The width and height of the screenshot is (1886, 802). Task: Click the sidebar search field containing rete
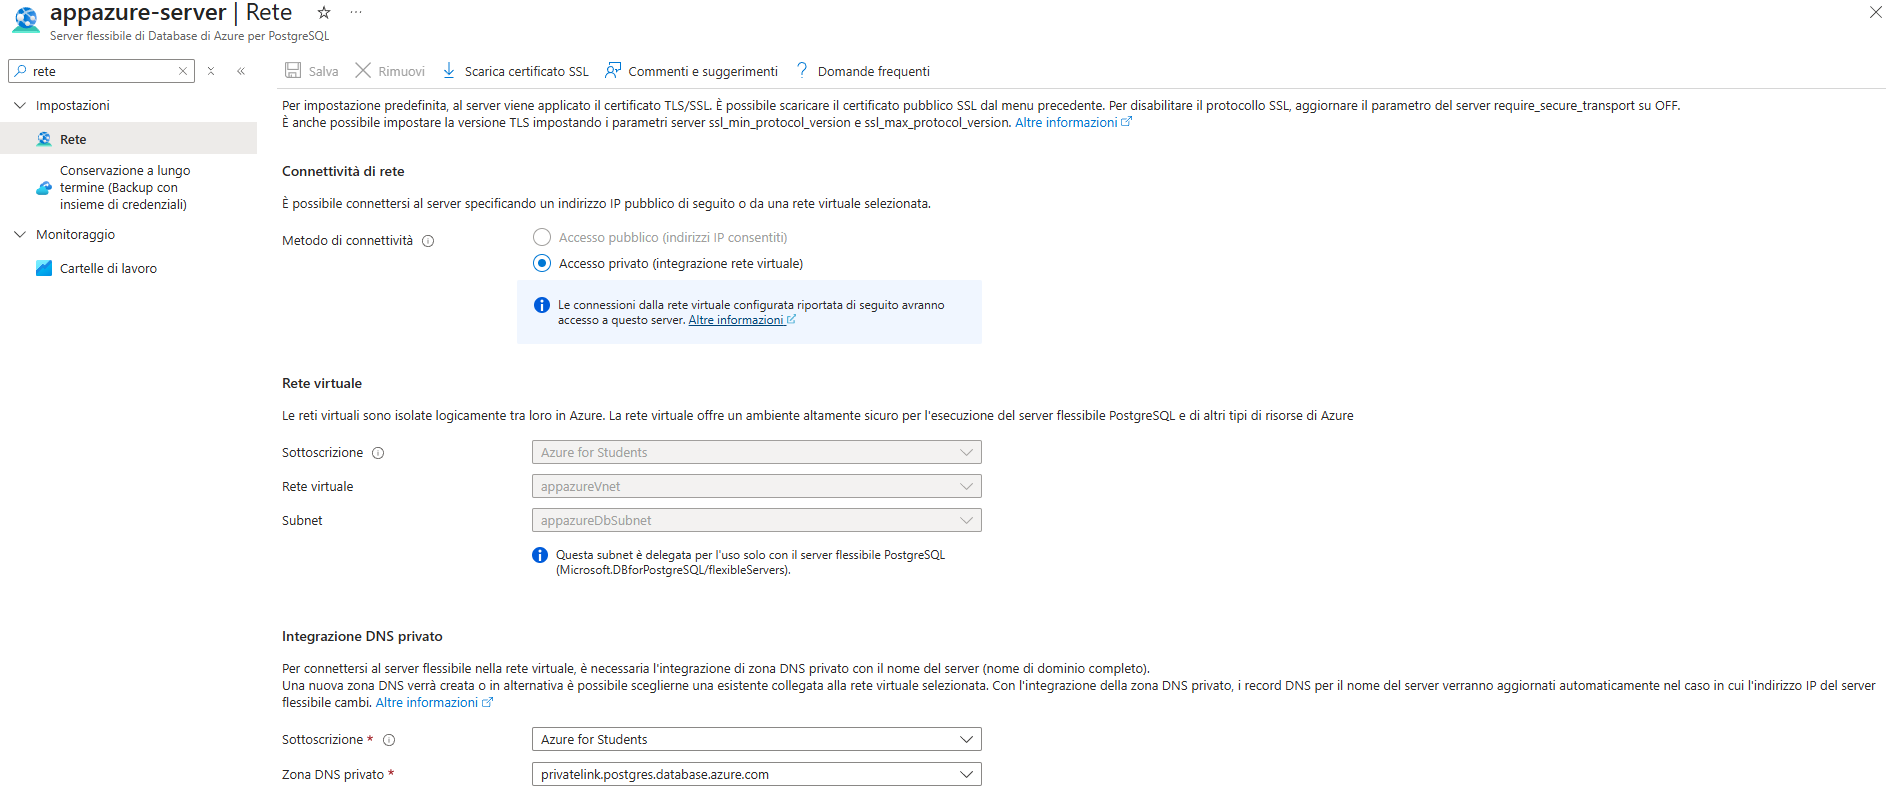(x=100, y=71)
